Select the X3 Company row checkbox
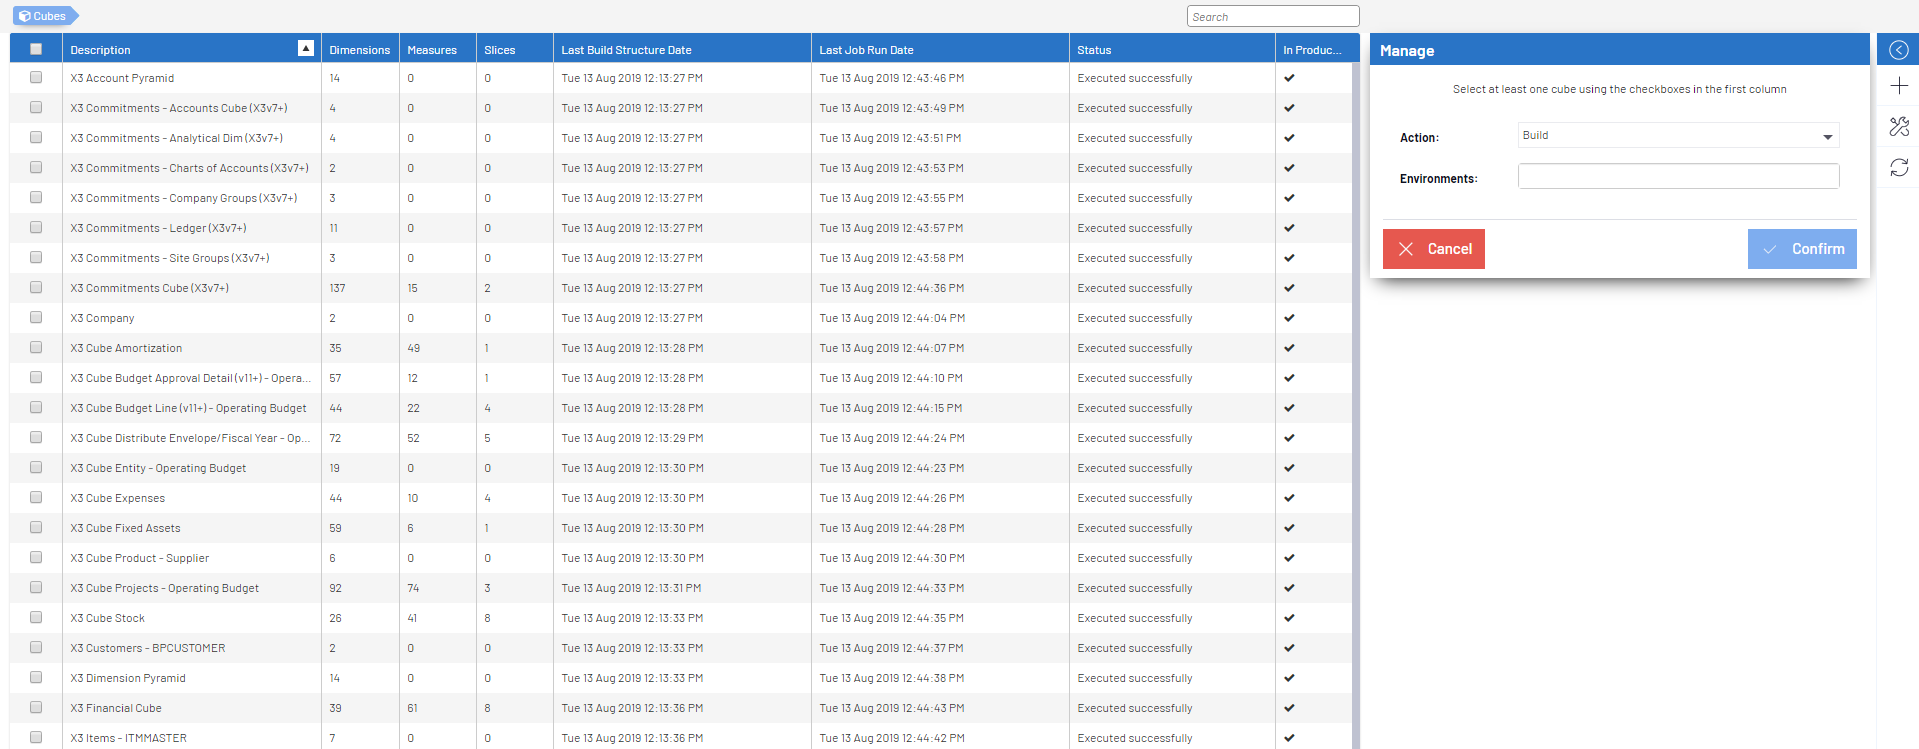 [36, 318]
